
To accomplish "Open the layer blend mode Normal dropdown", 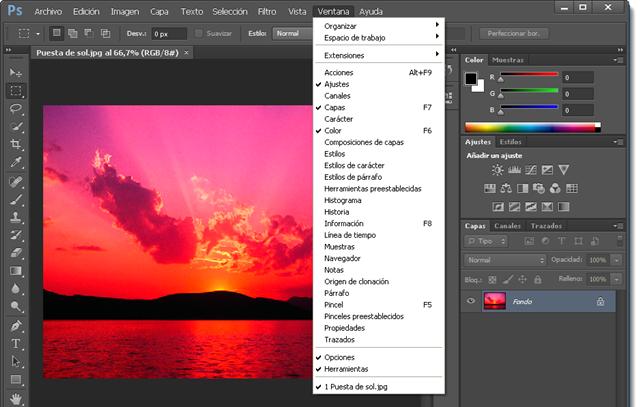I will (505, 260).
